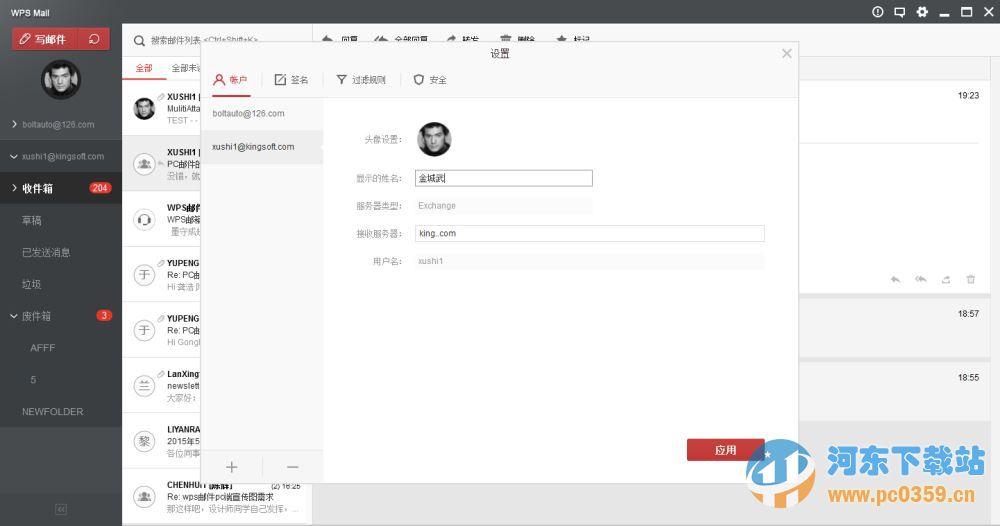
Task: Click the avatar image in 头像设置
Action: click(434, 139)
